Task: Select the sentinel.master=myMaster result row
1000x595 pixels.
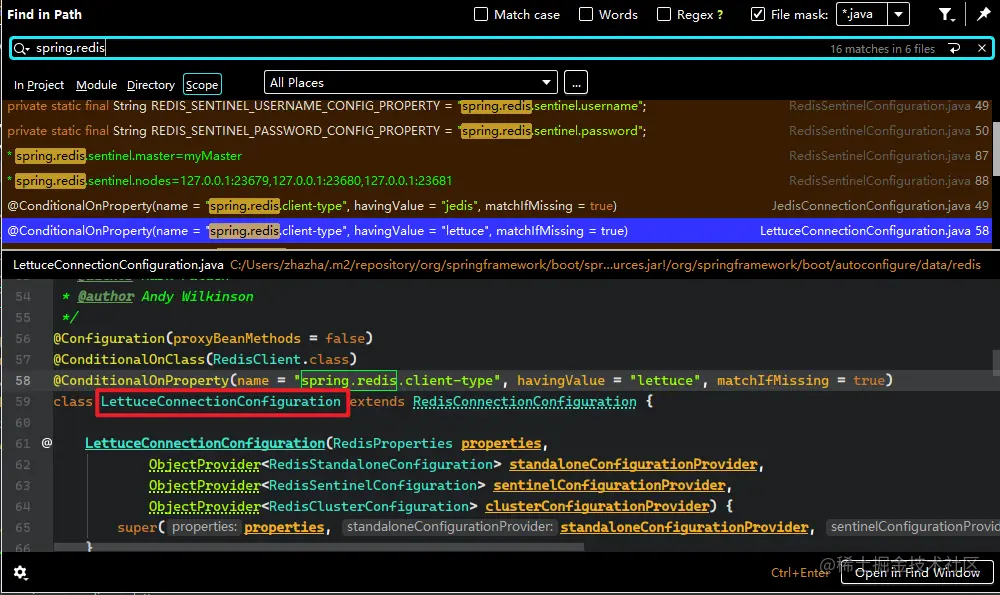Action: [497, 156]
